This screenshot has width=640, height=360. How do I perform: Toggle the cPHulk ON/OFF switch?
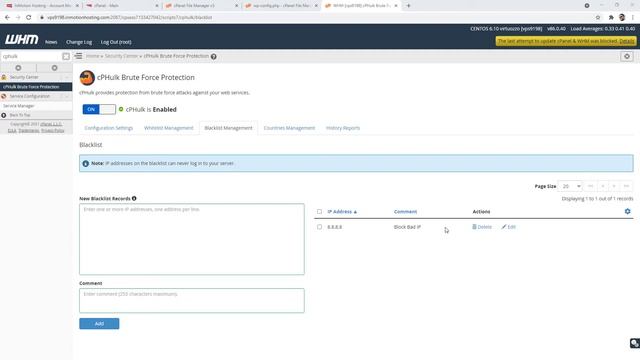[99, 109]
